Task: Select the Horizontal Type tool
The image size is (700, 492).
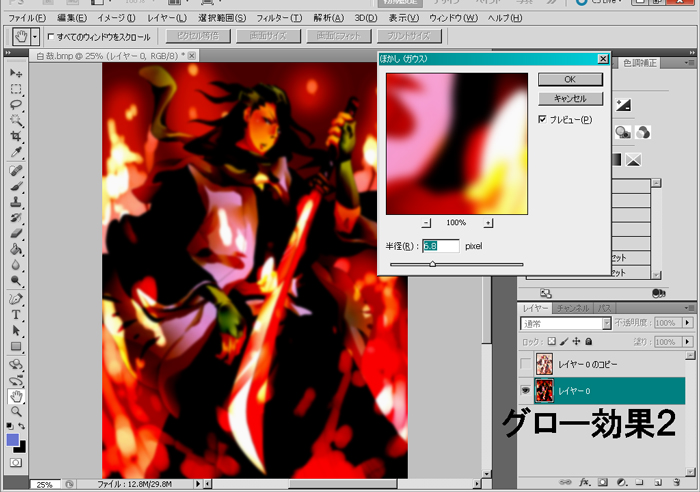Action: click(x=16, y=314)
